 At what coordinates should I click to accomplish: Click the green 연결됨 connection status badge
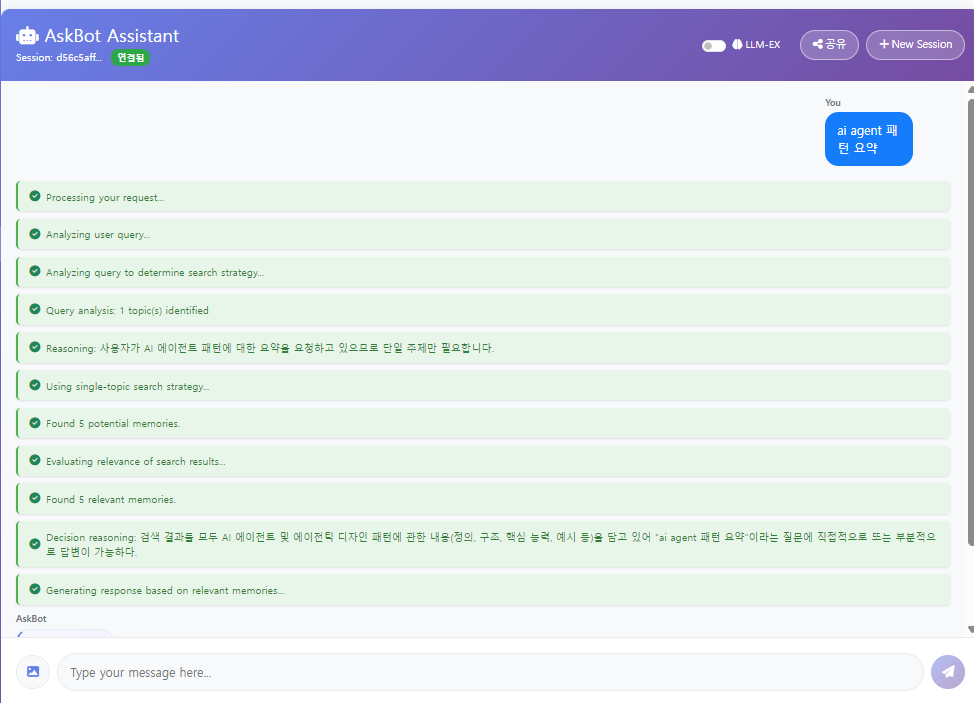click(x=130, y=58)
